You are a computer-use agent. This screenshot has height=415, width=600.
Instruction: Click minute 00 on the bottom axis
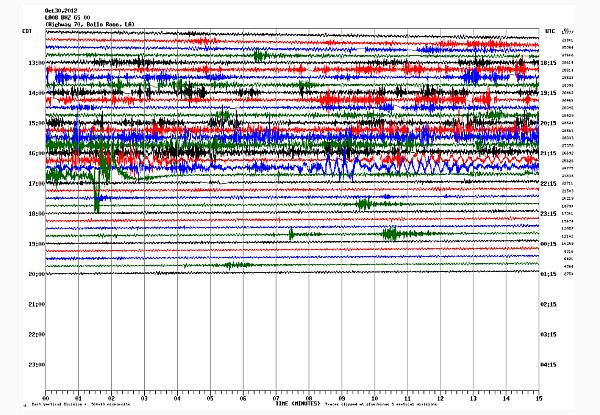(47, 398)
